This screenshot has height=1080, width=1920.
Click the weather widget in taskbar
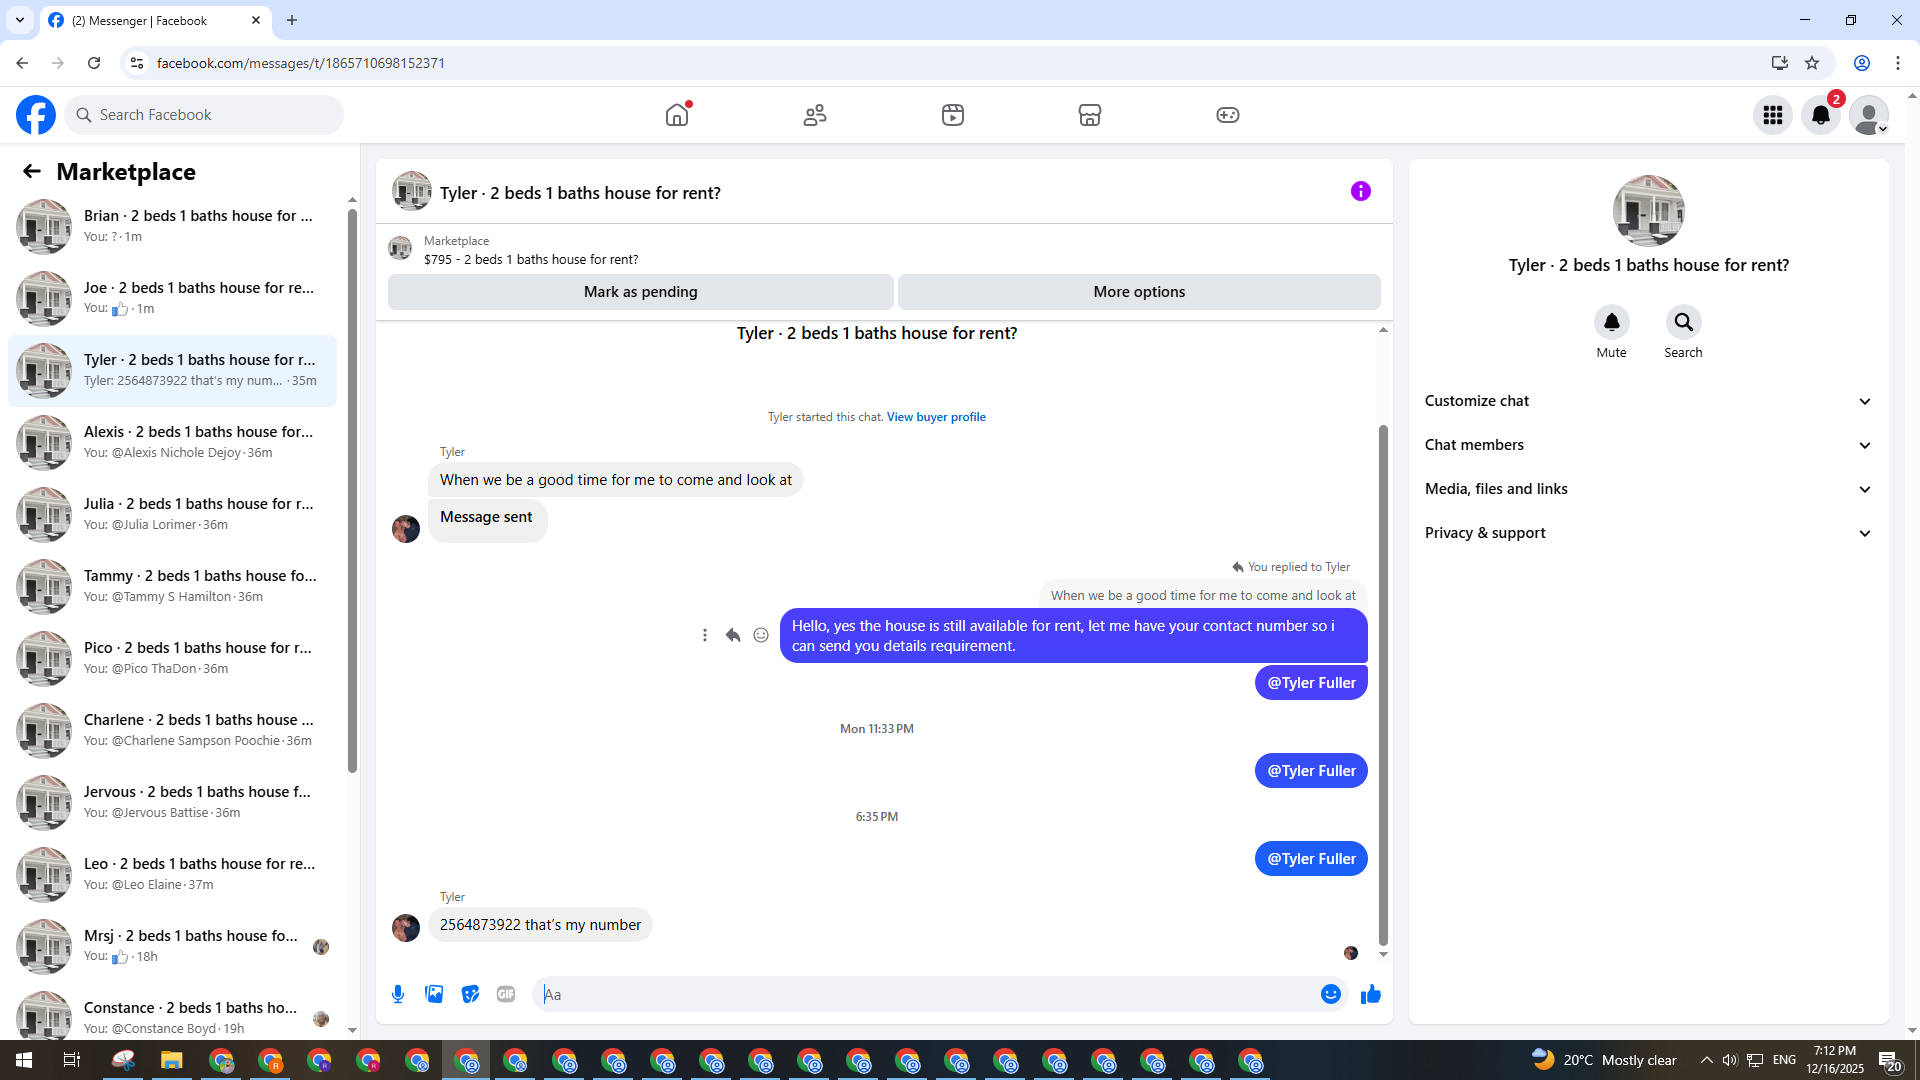pyautogui.click(x=1604, y=1060)
